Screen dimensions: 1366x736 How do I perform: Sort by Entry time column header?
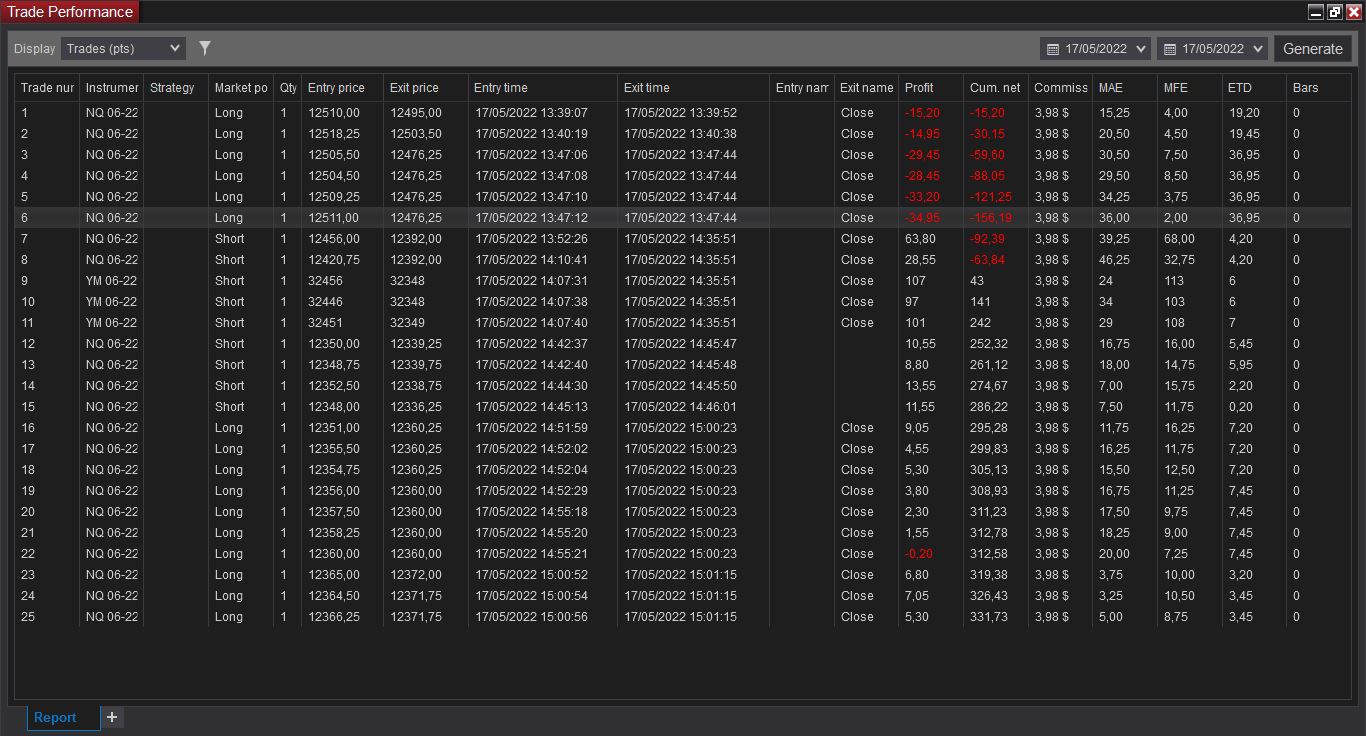[500, 88]
